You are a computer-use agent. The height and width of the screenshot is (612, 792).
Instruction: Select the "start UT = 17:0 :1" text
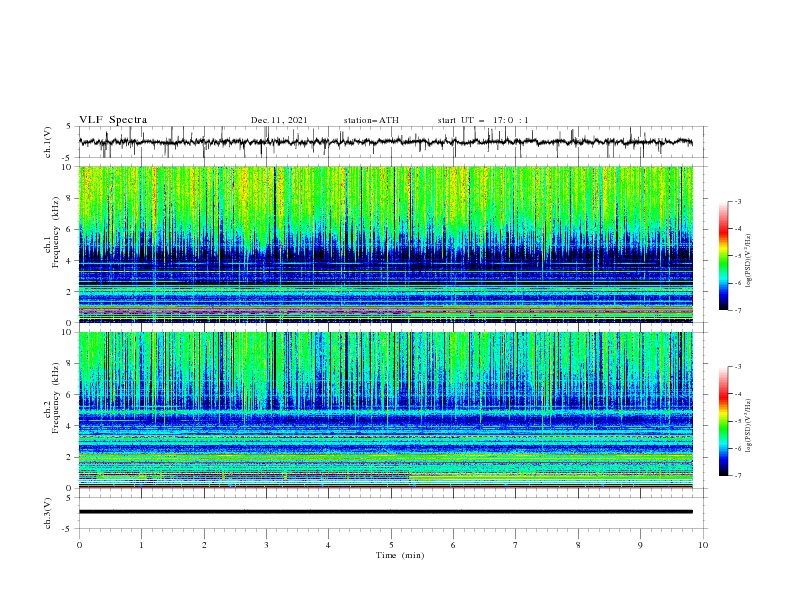pos(483,120)
